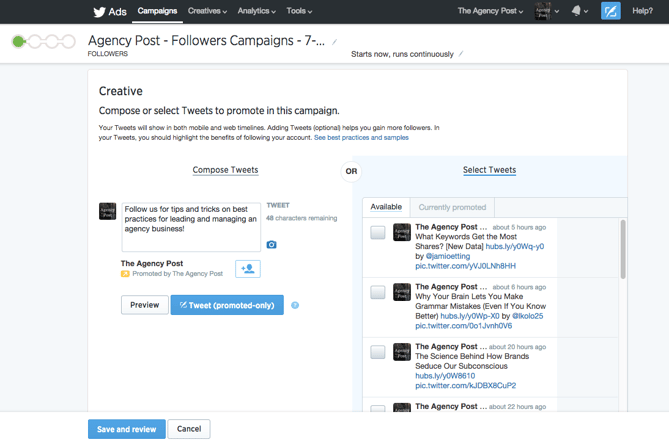Open 'See best practices and samples' link
Viewport: 669px width, 445px height.
[x=361, y=137]
